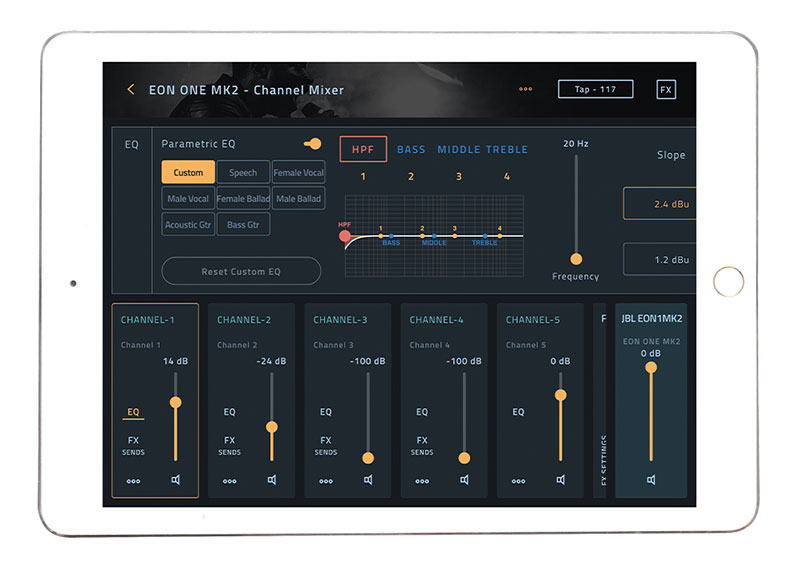800x582 pixels.
Task: Open FX Sends for Channel-2
Action: pyautogui.click(x=230, y=445)
